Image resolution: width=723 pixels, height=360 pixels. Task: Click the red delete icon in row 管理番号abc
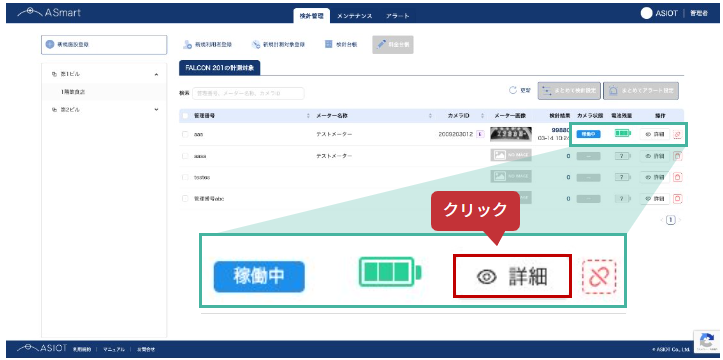pos(678,199)
